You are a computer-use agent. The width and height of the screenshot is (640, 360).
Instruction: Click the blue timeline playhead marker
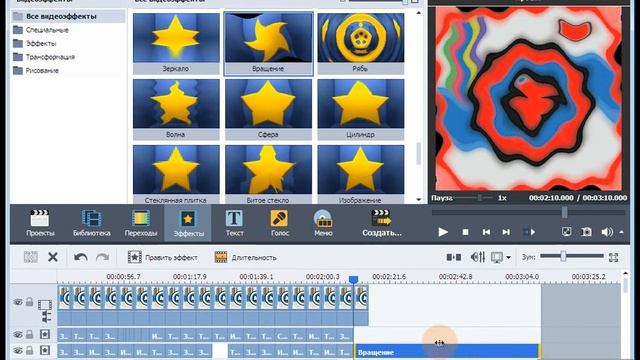(x=353, y=280)
